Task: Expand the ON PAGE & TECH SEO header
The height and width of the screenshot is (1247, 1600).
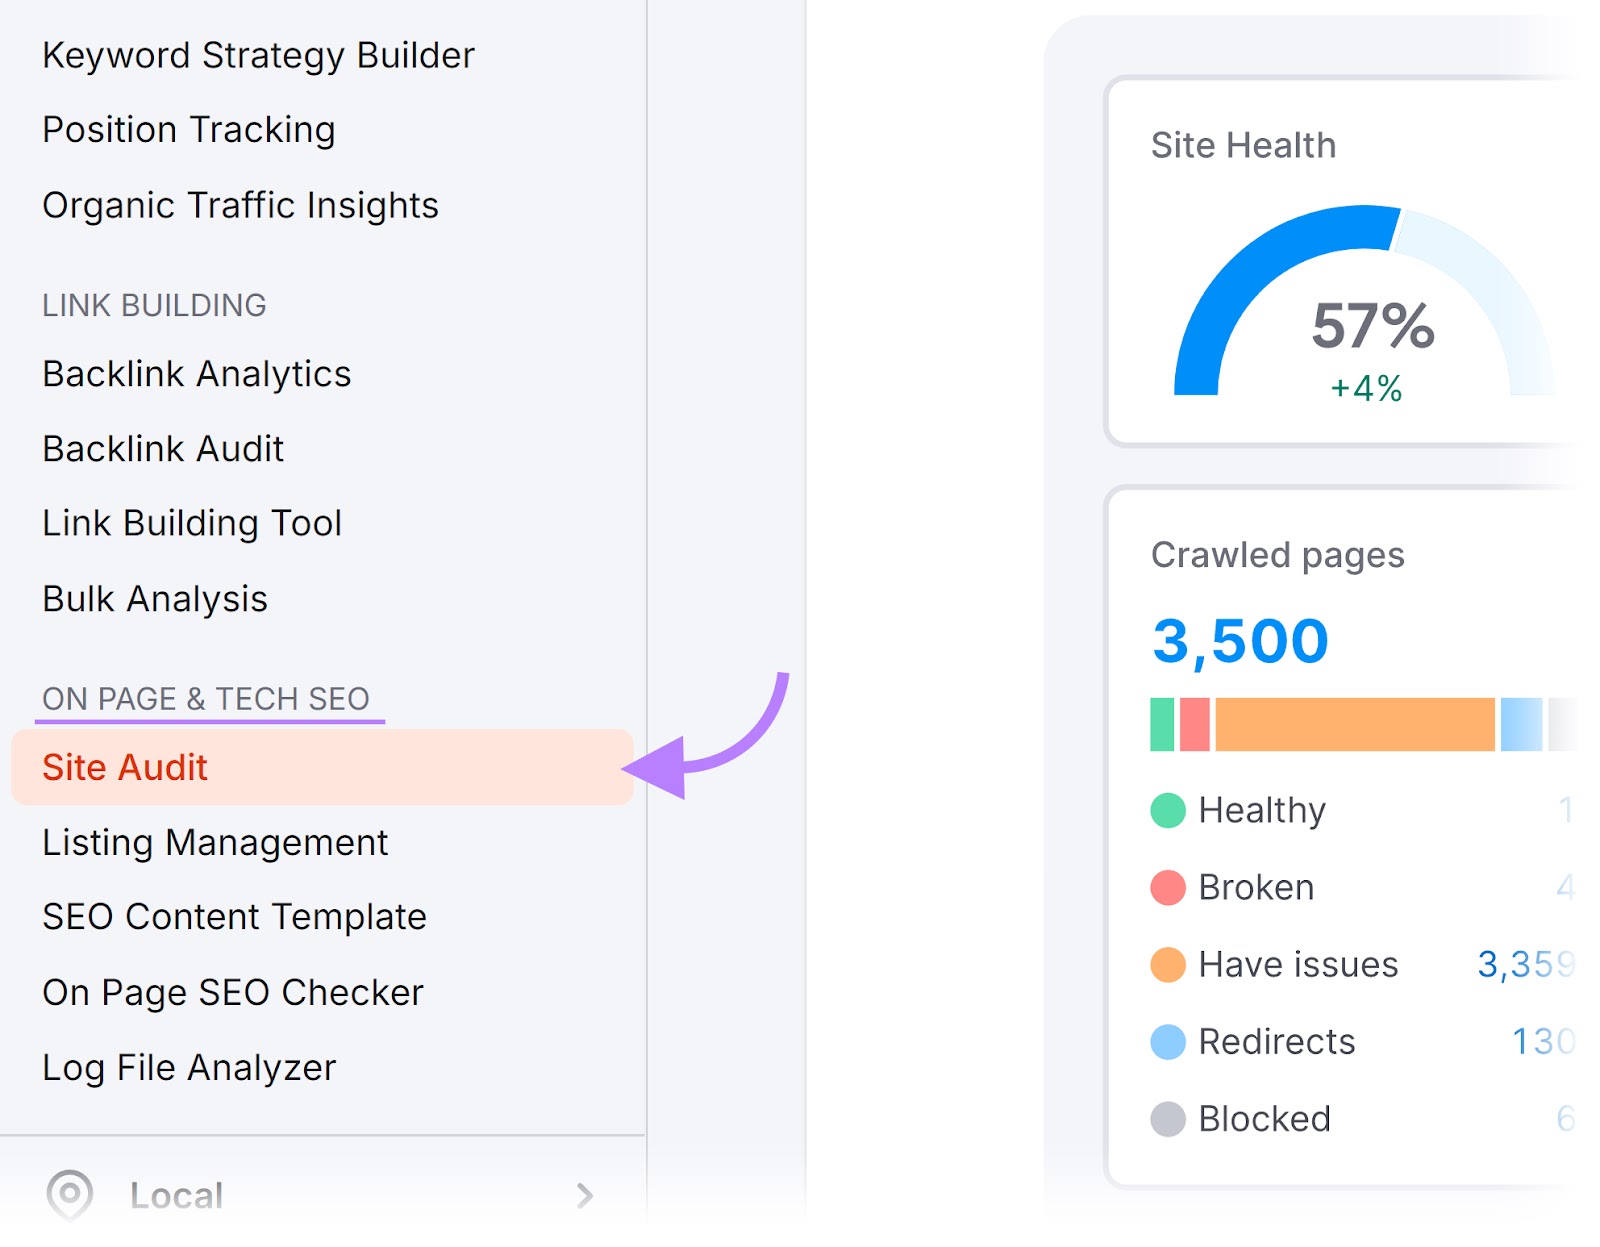Action: click(x=205, y=699)
